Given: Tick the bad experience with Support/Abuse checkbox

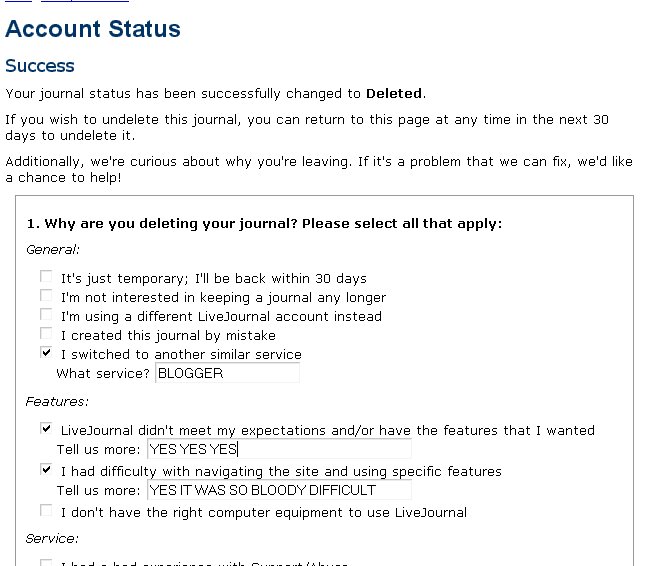Looking at the screenshot, I should pyautogui.click(x=46, y=563).
